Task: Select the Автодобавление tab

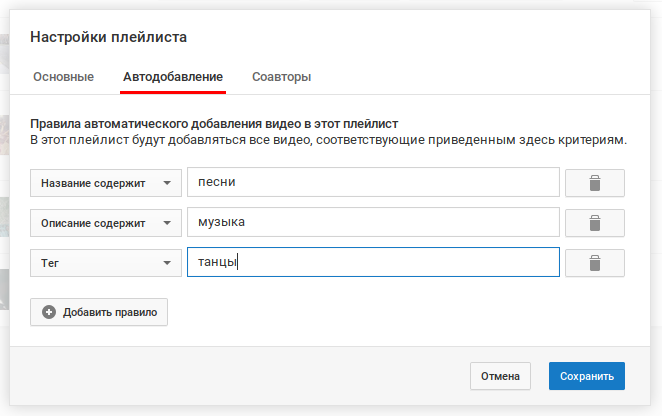Action: pyautogui.click(x=173, y=77)
